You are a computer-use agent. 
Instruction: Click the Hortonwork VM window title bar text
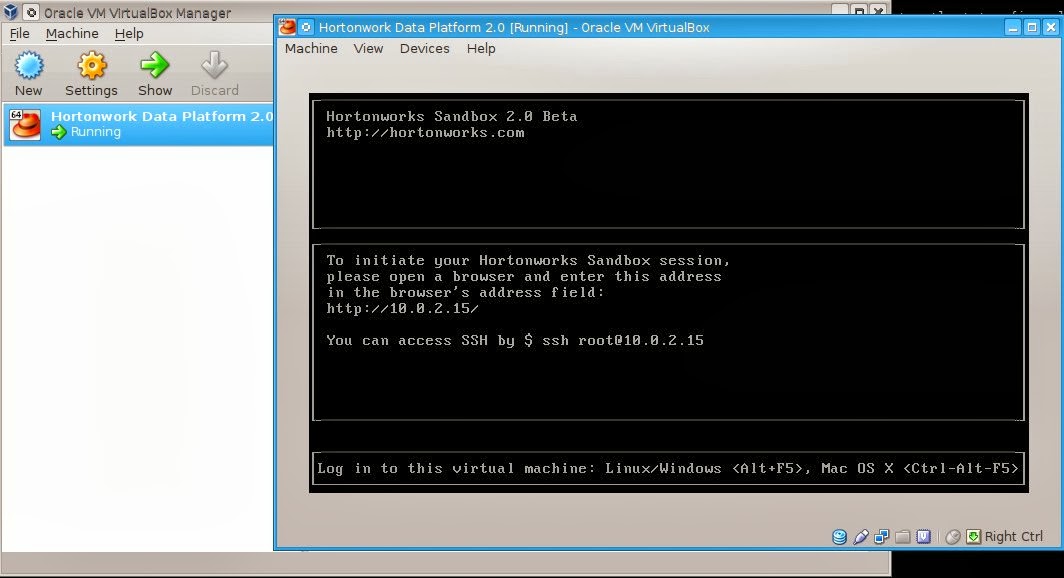click(x=514, y=27)
